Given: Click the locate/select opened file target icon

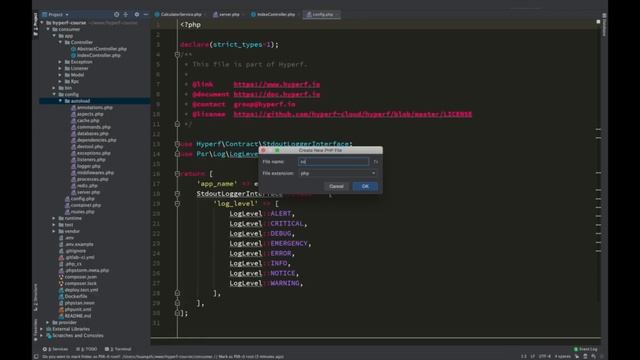Looking at the screenshot, I should [117, 14].
